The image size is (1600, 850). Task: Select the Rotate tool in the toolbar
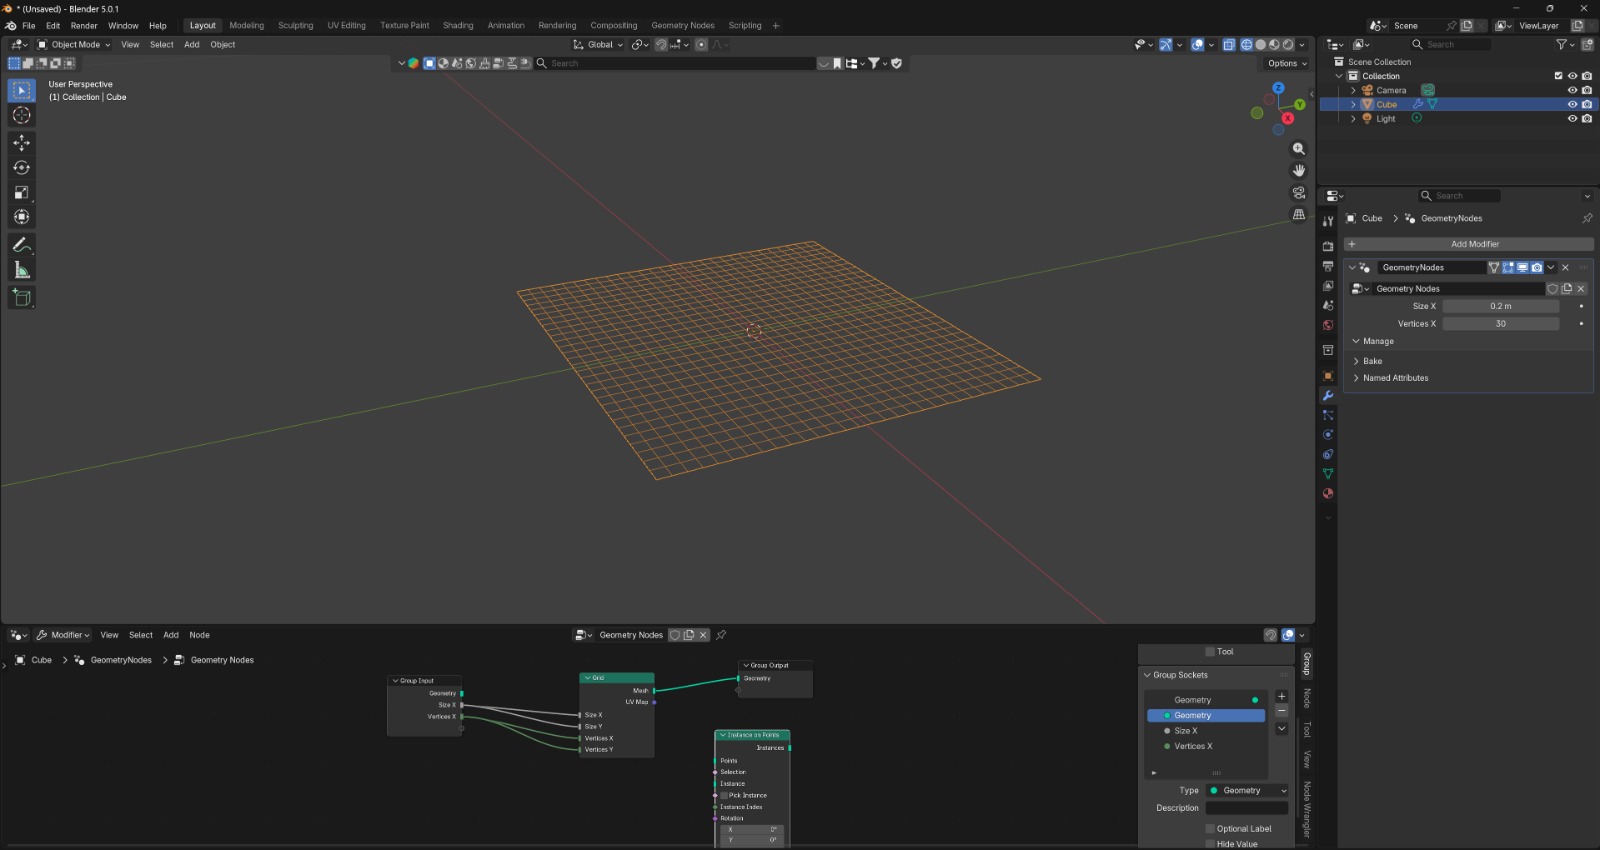[x=21, y=168]
